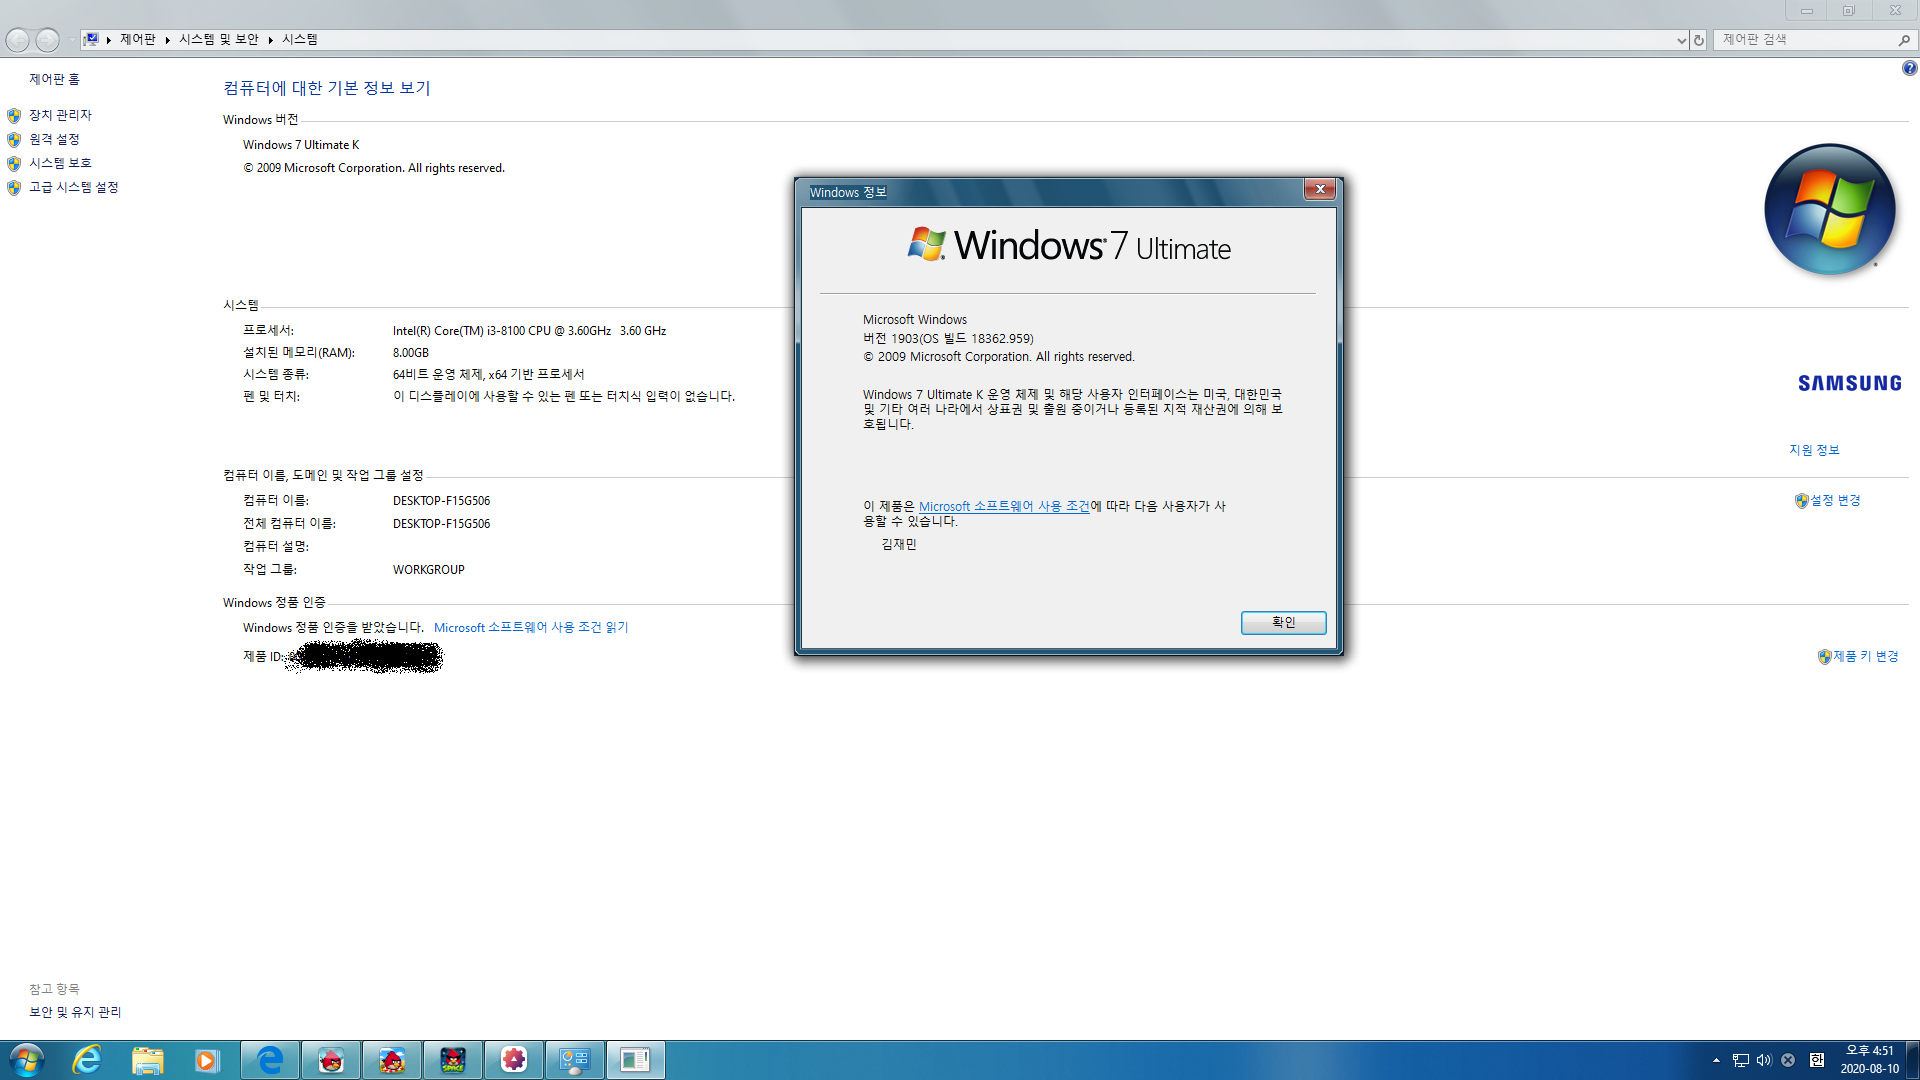Click the 확인 button in Windows 정보 dialog
The width and height of the screenshot is (1920, 1080).
tap(1283, 622)
